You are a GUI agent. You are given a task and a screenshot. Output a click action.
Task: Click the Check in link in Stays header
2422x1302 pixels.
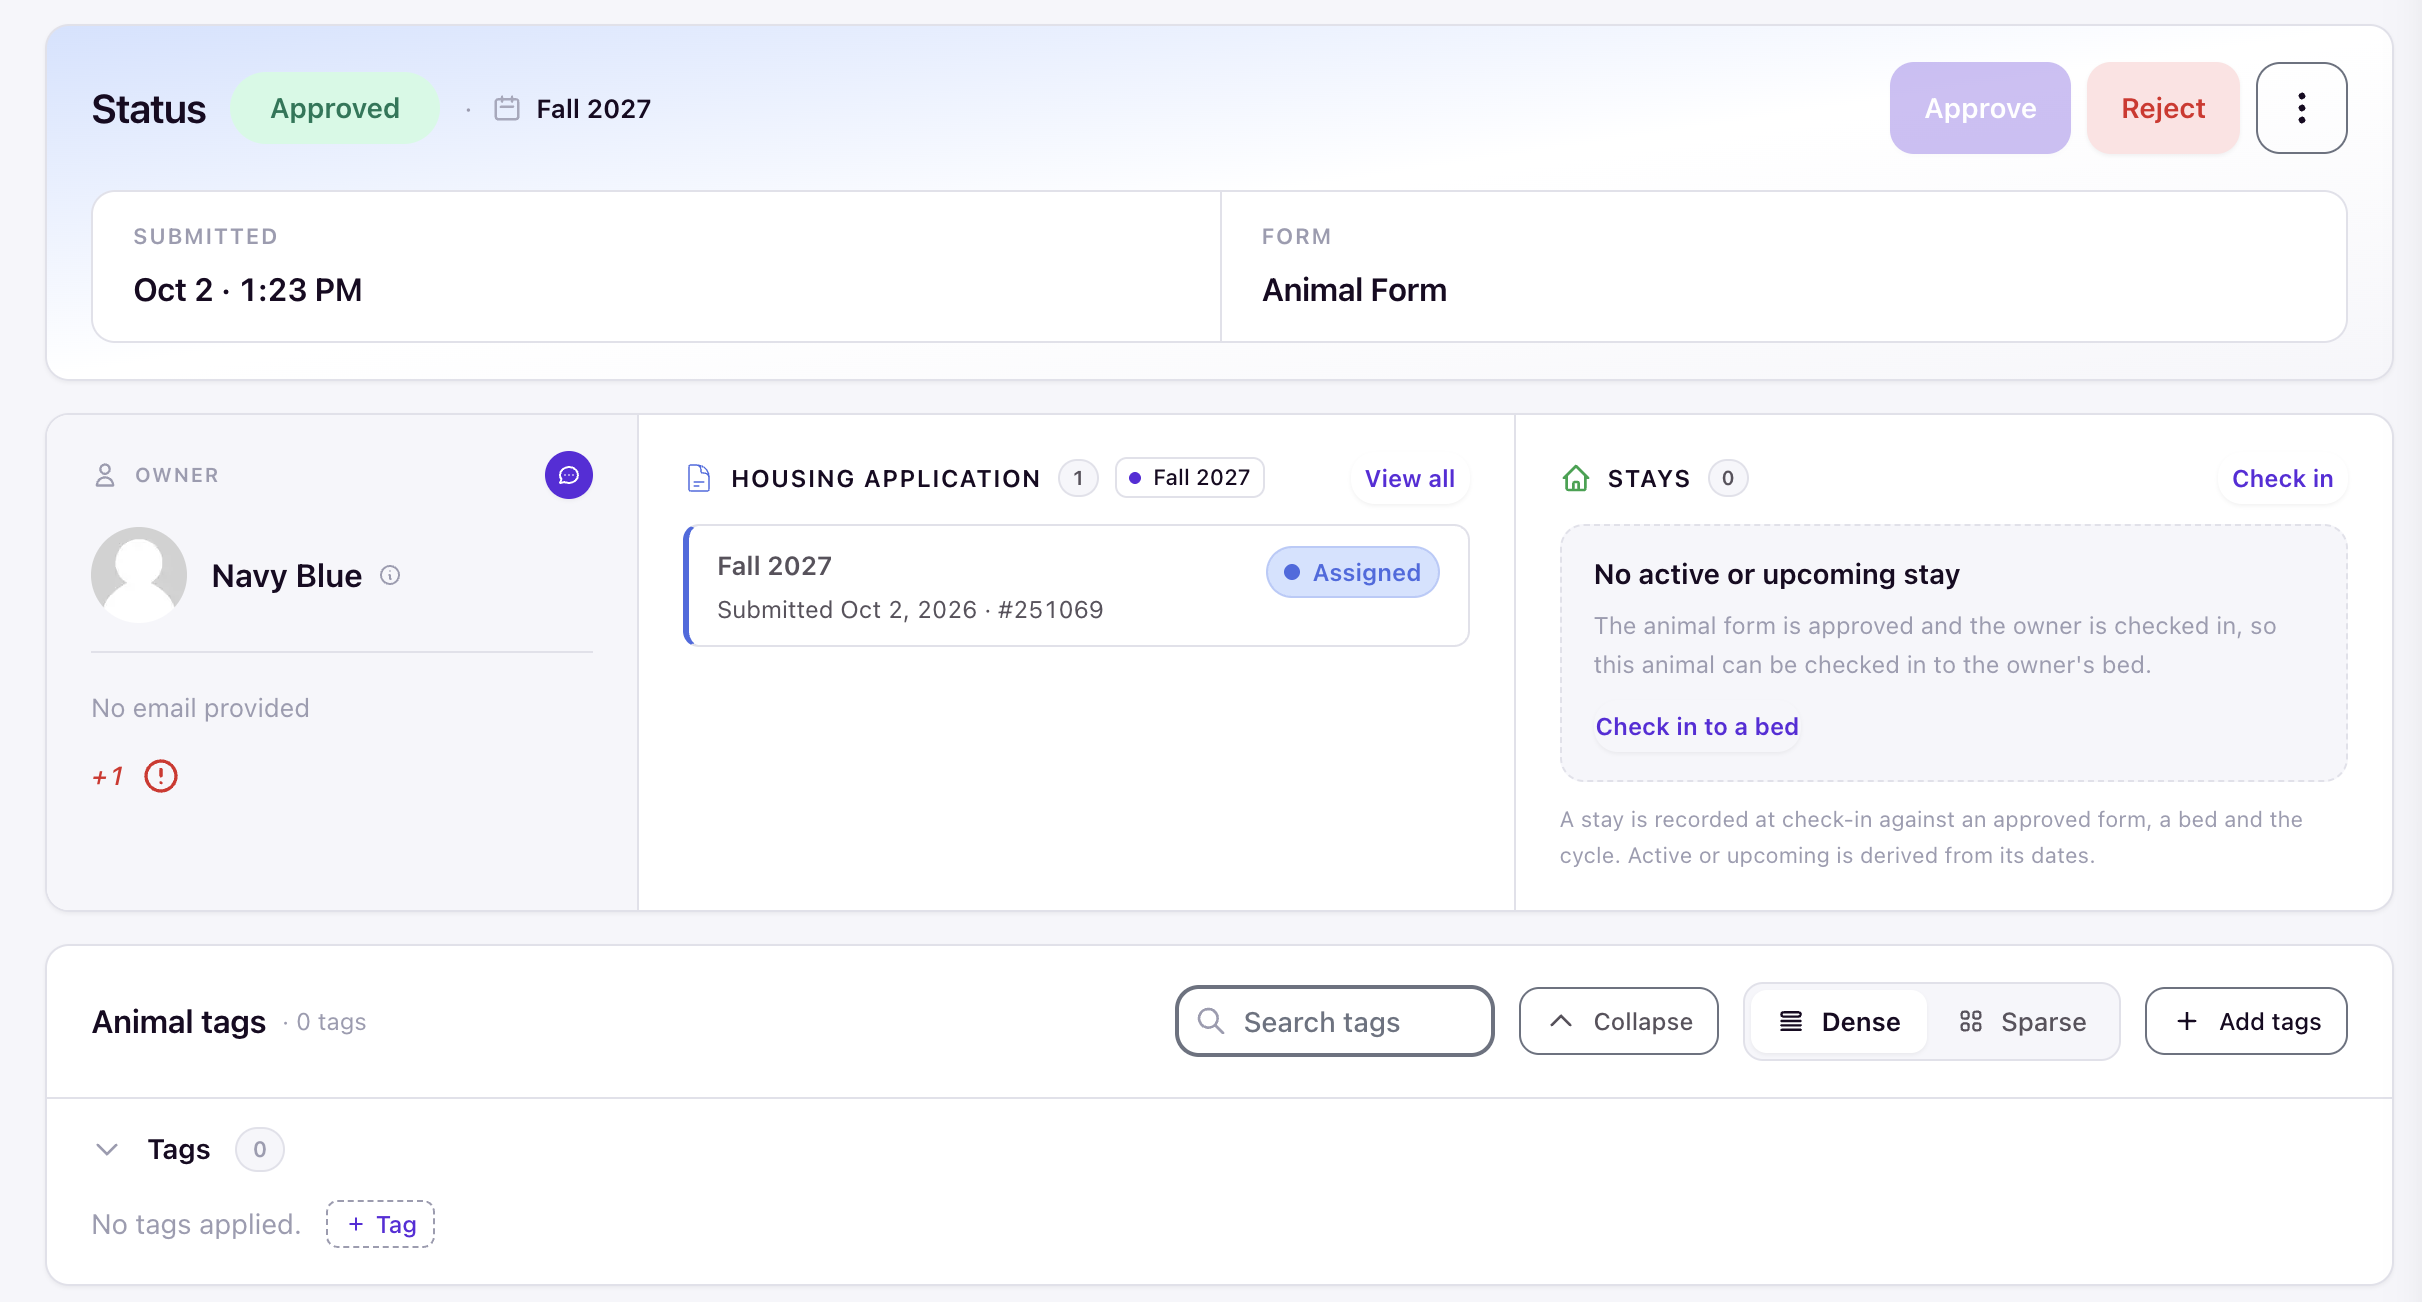point(2283,478)
